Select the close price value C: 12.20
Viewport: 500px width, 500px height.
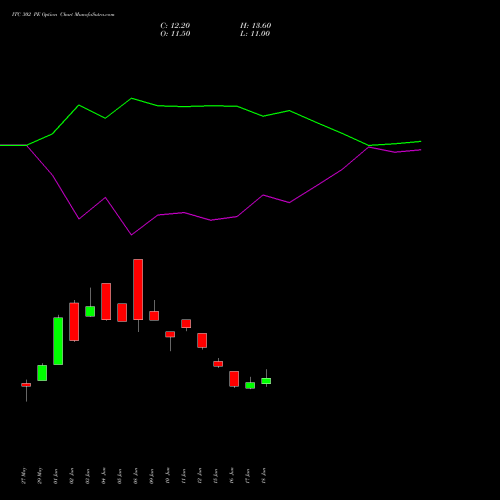point(175,26)
